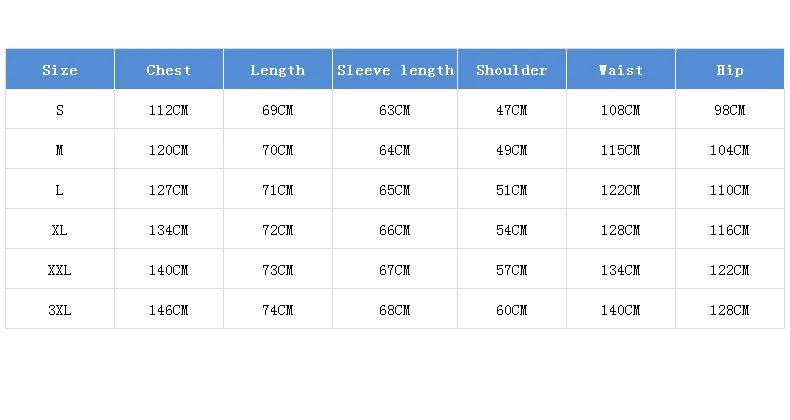Click the XXL size row label
This screenshot has width=790, height=420.
coord(60,270)
